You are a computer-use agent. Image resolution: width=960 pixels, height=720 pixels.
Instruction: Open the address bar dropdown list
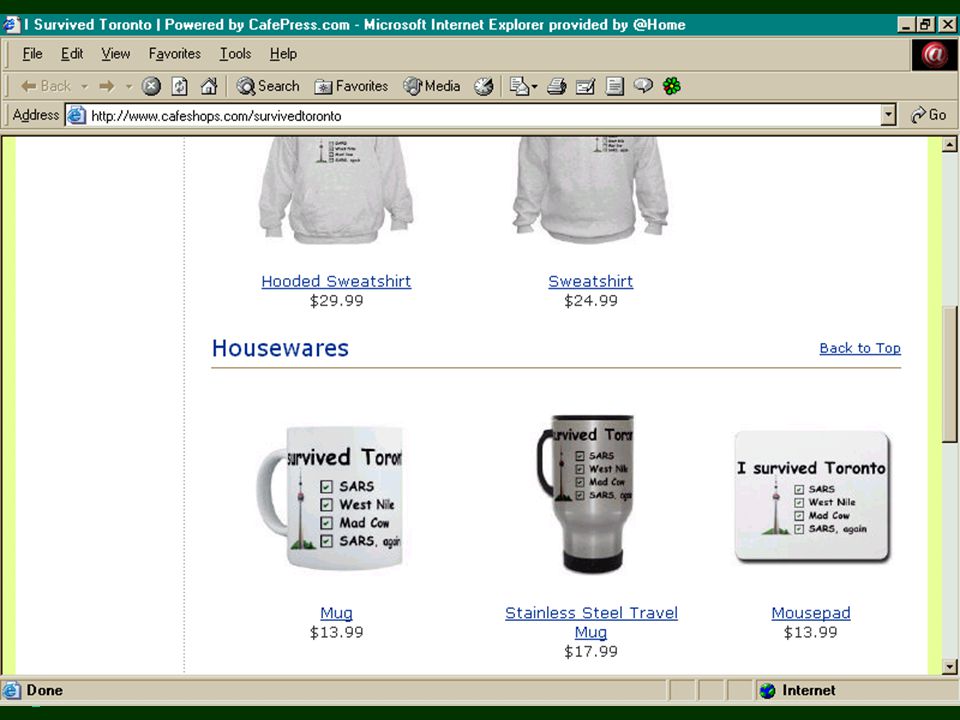click(x=888, y=115)
